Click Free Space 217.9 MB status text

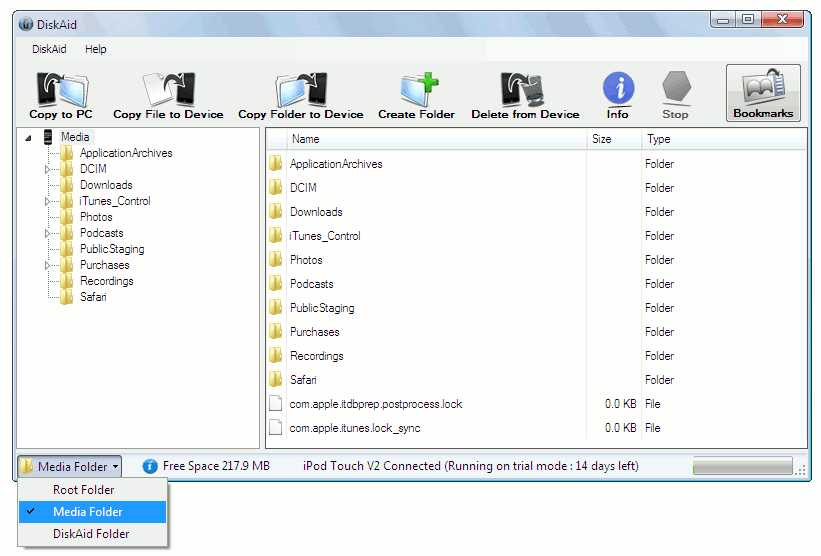tap(216, 466)
